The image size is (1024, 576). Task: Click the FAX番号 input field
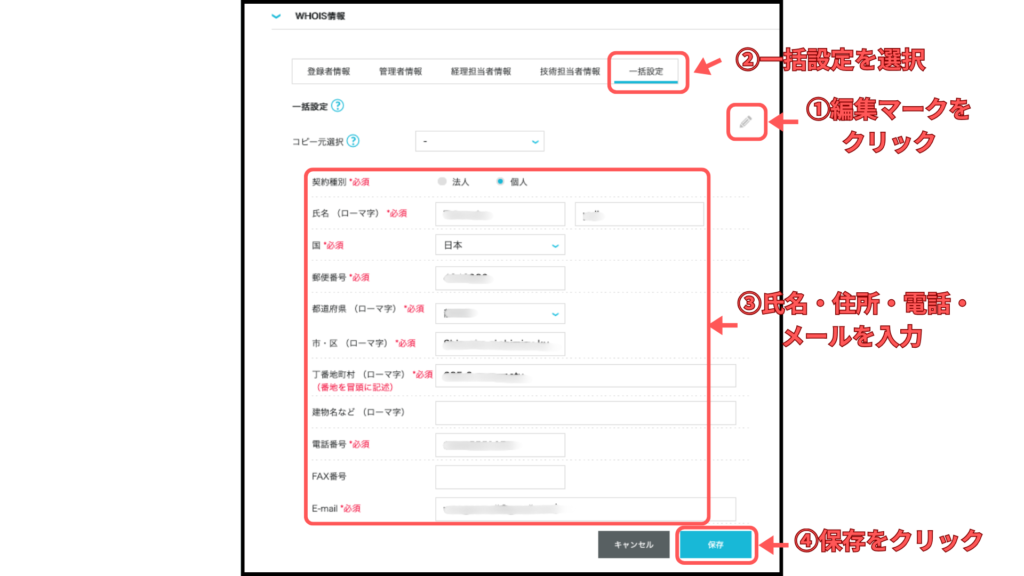click(500, 477)
